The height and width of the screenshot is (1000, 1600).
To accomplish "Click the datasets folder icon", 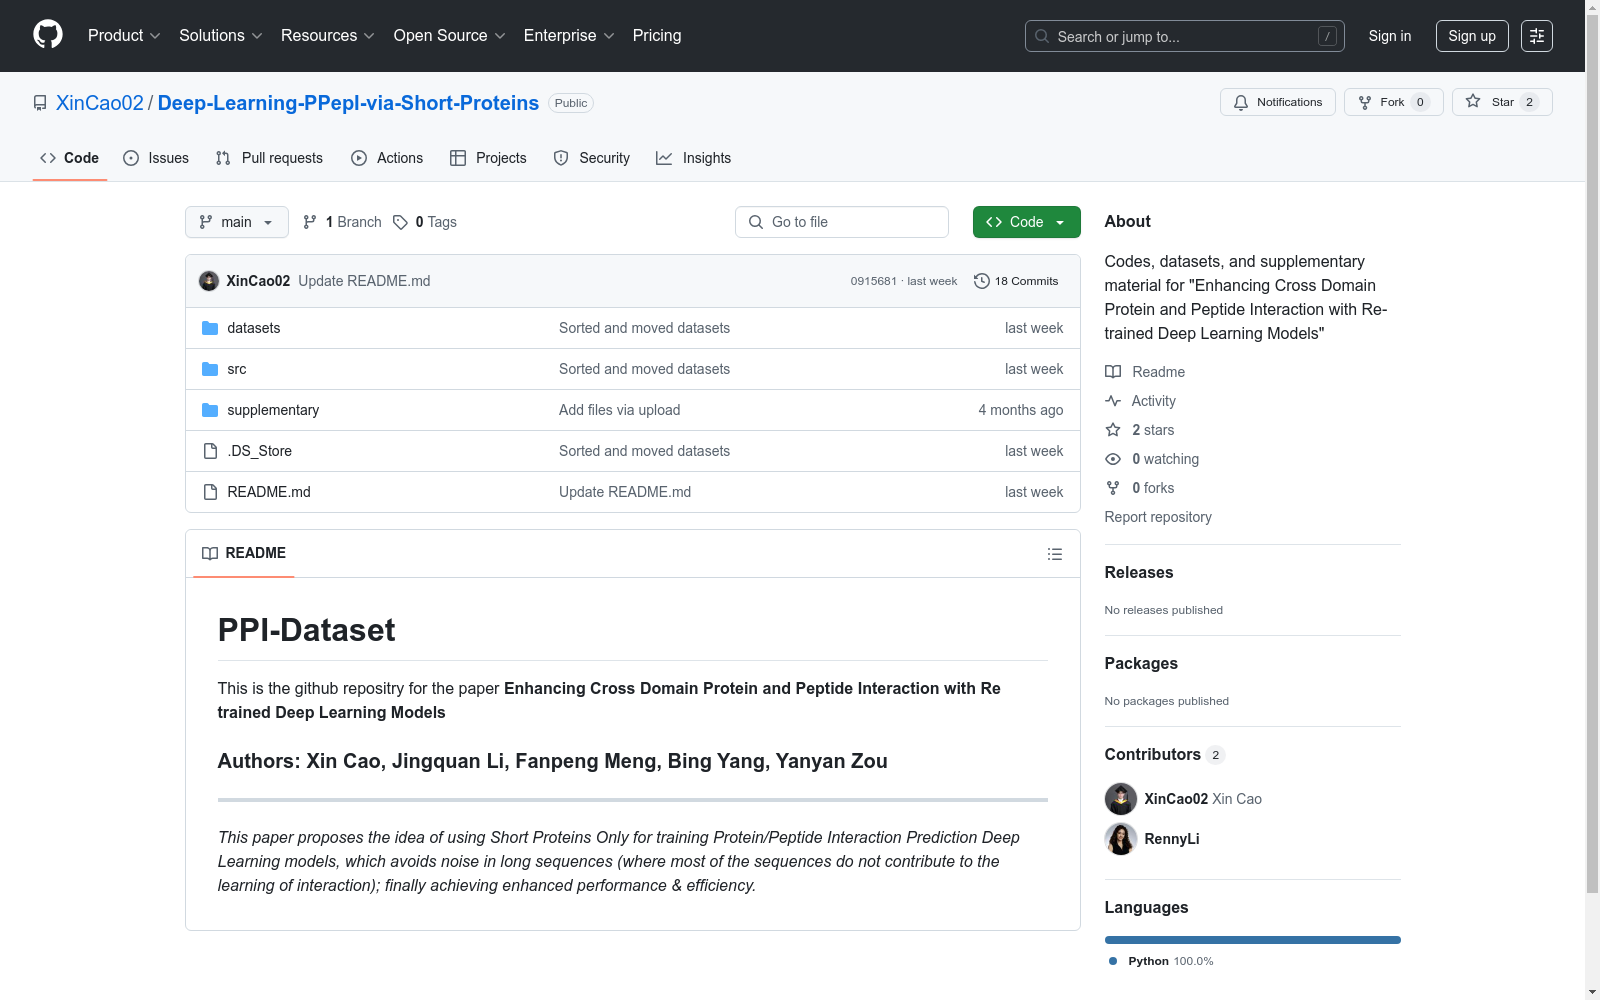I will [x=210, y=328].
